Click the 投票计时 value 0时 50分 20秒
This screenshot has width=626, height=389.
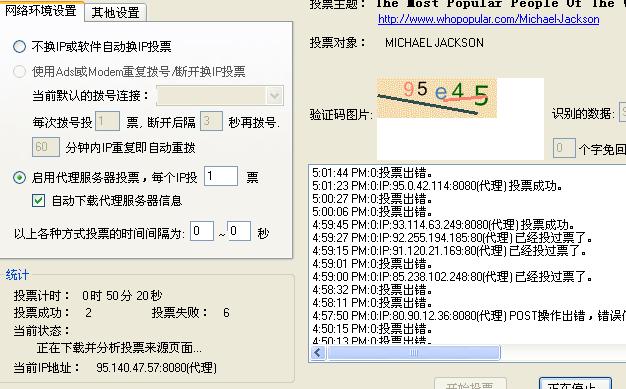click(122, 296)
